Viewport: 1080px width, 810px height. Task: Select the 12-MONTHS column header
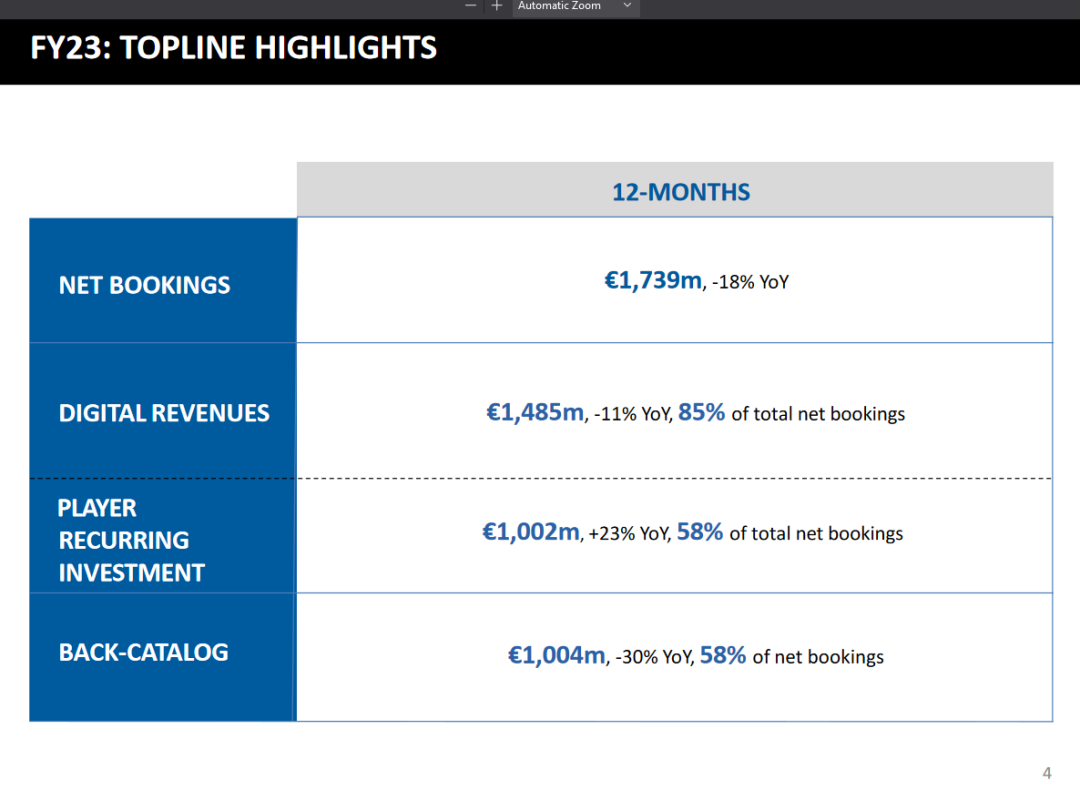680,192
